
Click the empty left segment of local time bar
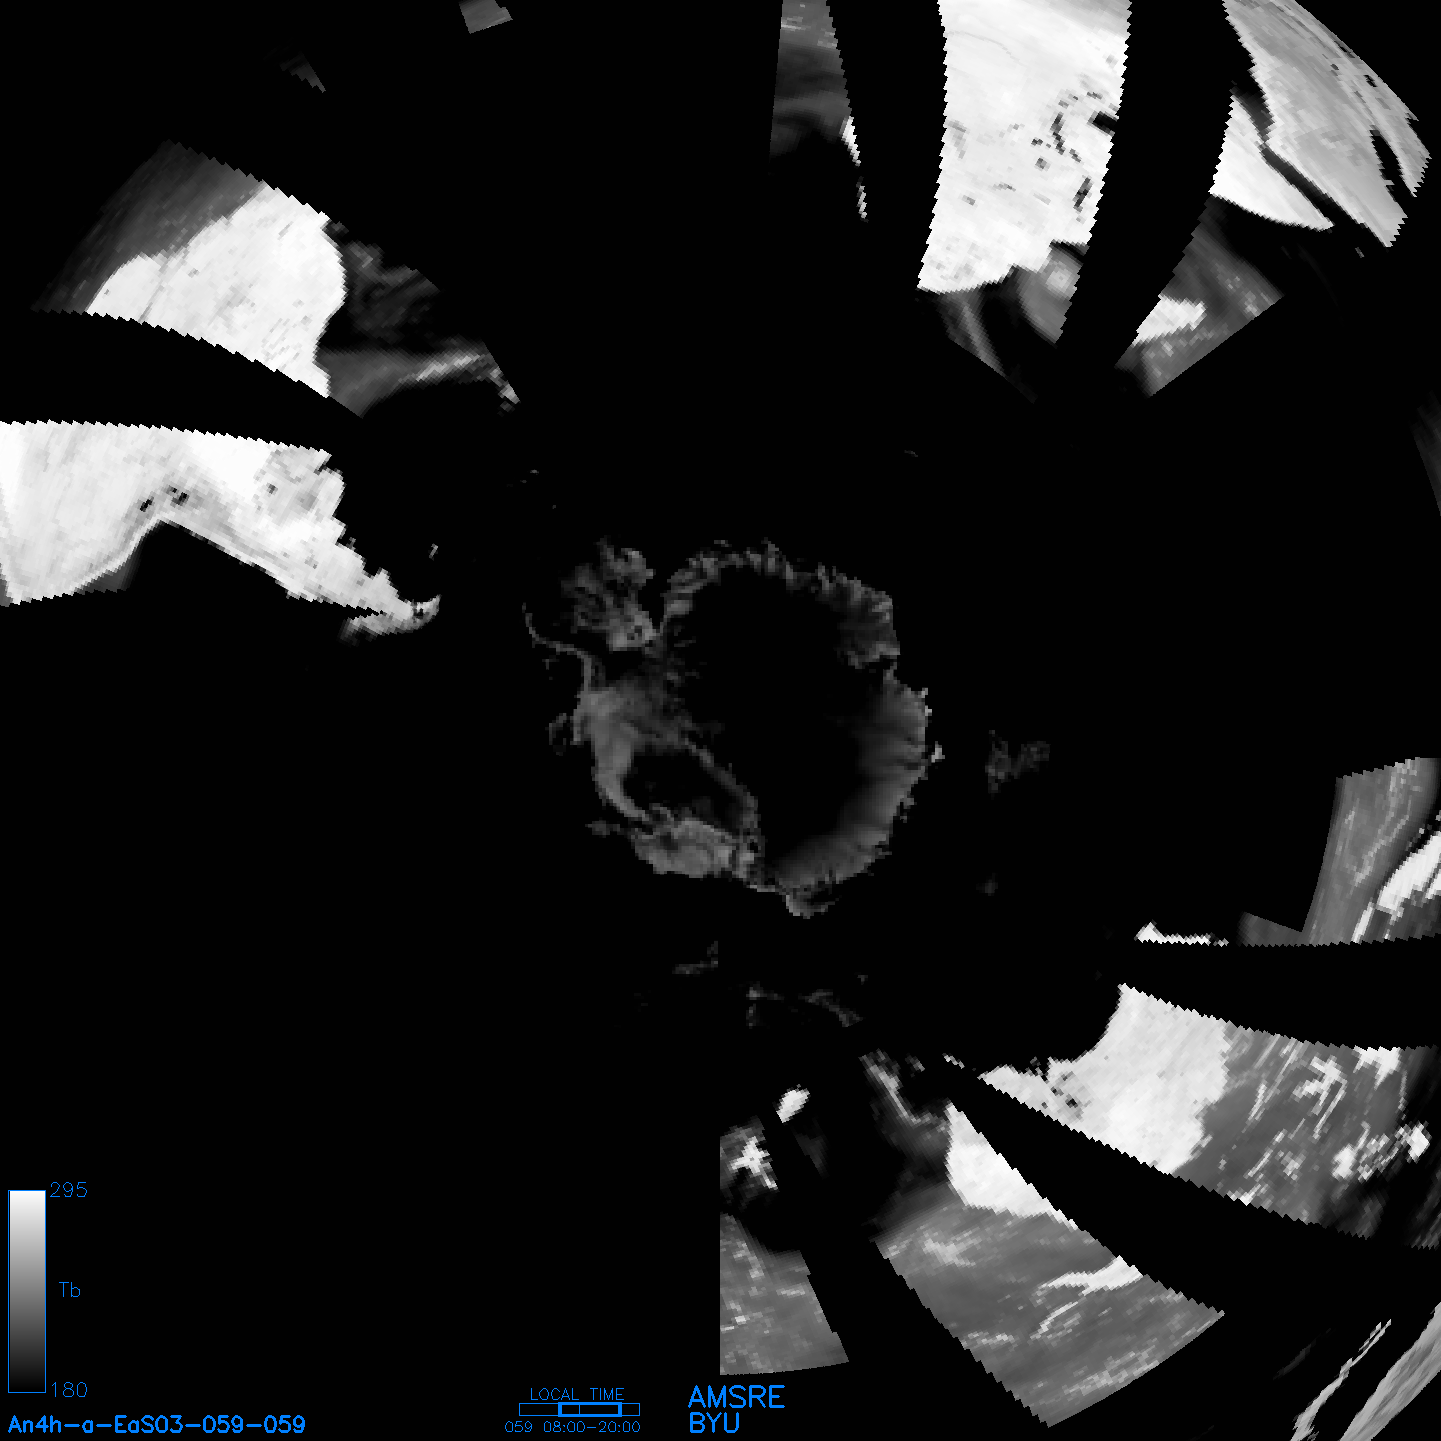[x=538, y=1410]
